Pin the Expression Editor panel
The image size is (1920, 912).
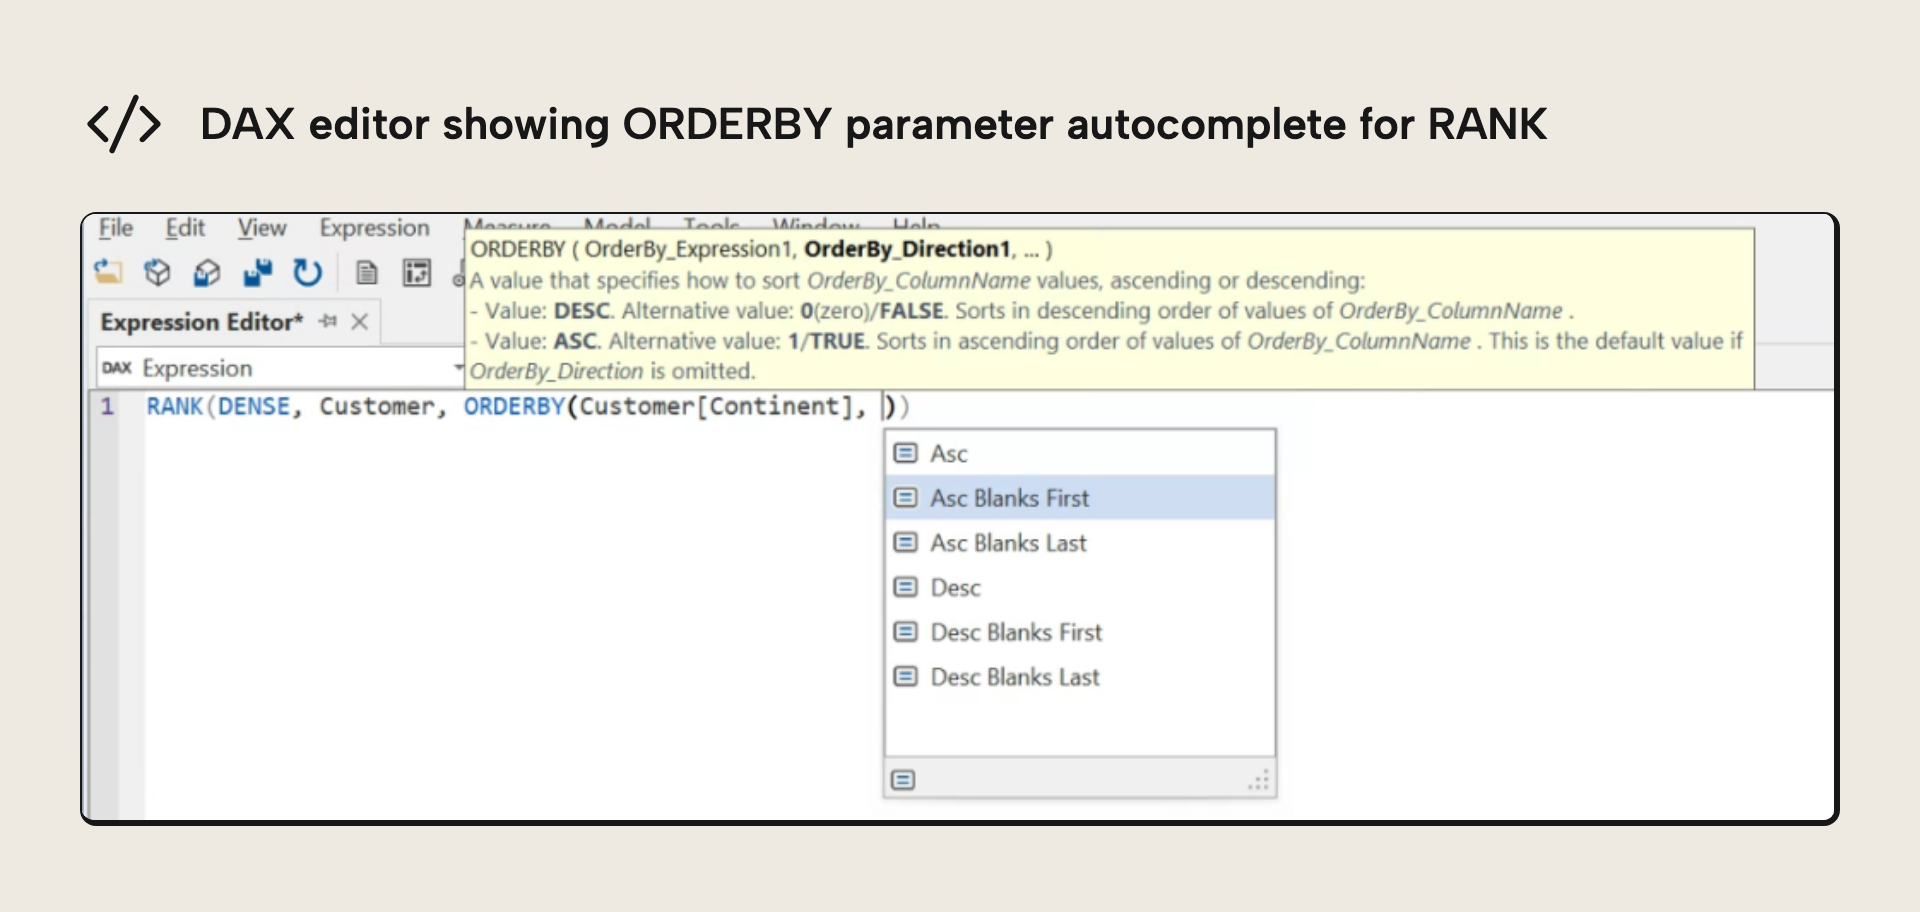(328, 321)
